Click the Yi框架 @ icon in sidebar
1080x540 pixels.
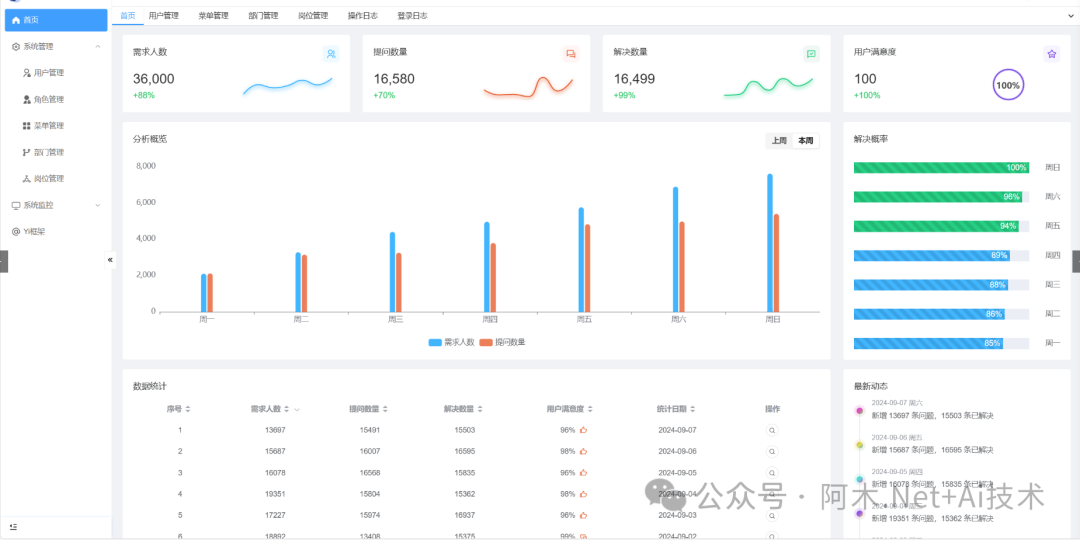(x=16, y=231)
